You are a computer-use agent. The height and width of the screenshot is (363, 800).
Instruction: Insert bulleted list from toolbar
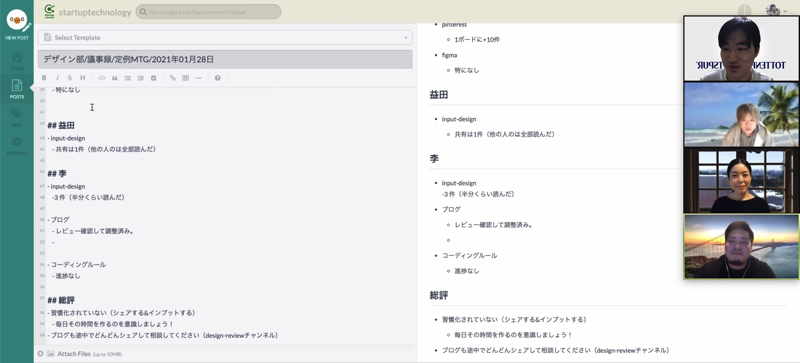[128, 78]
